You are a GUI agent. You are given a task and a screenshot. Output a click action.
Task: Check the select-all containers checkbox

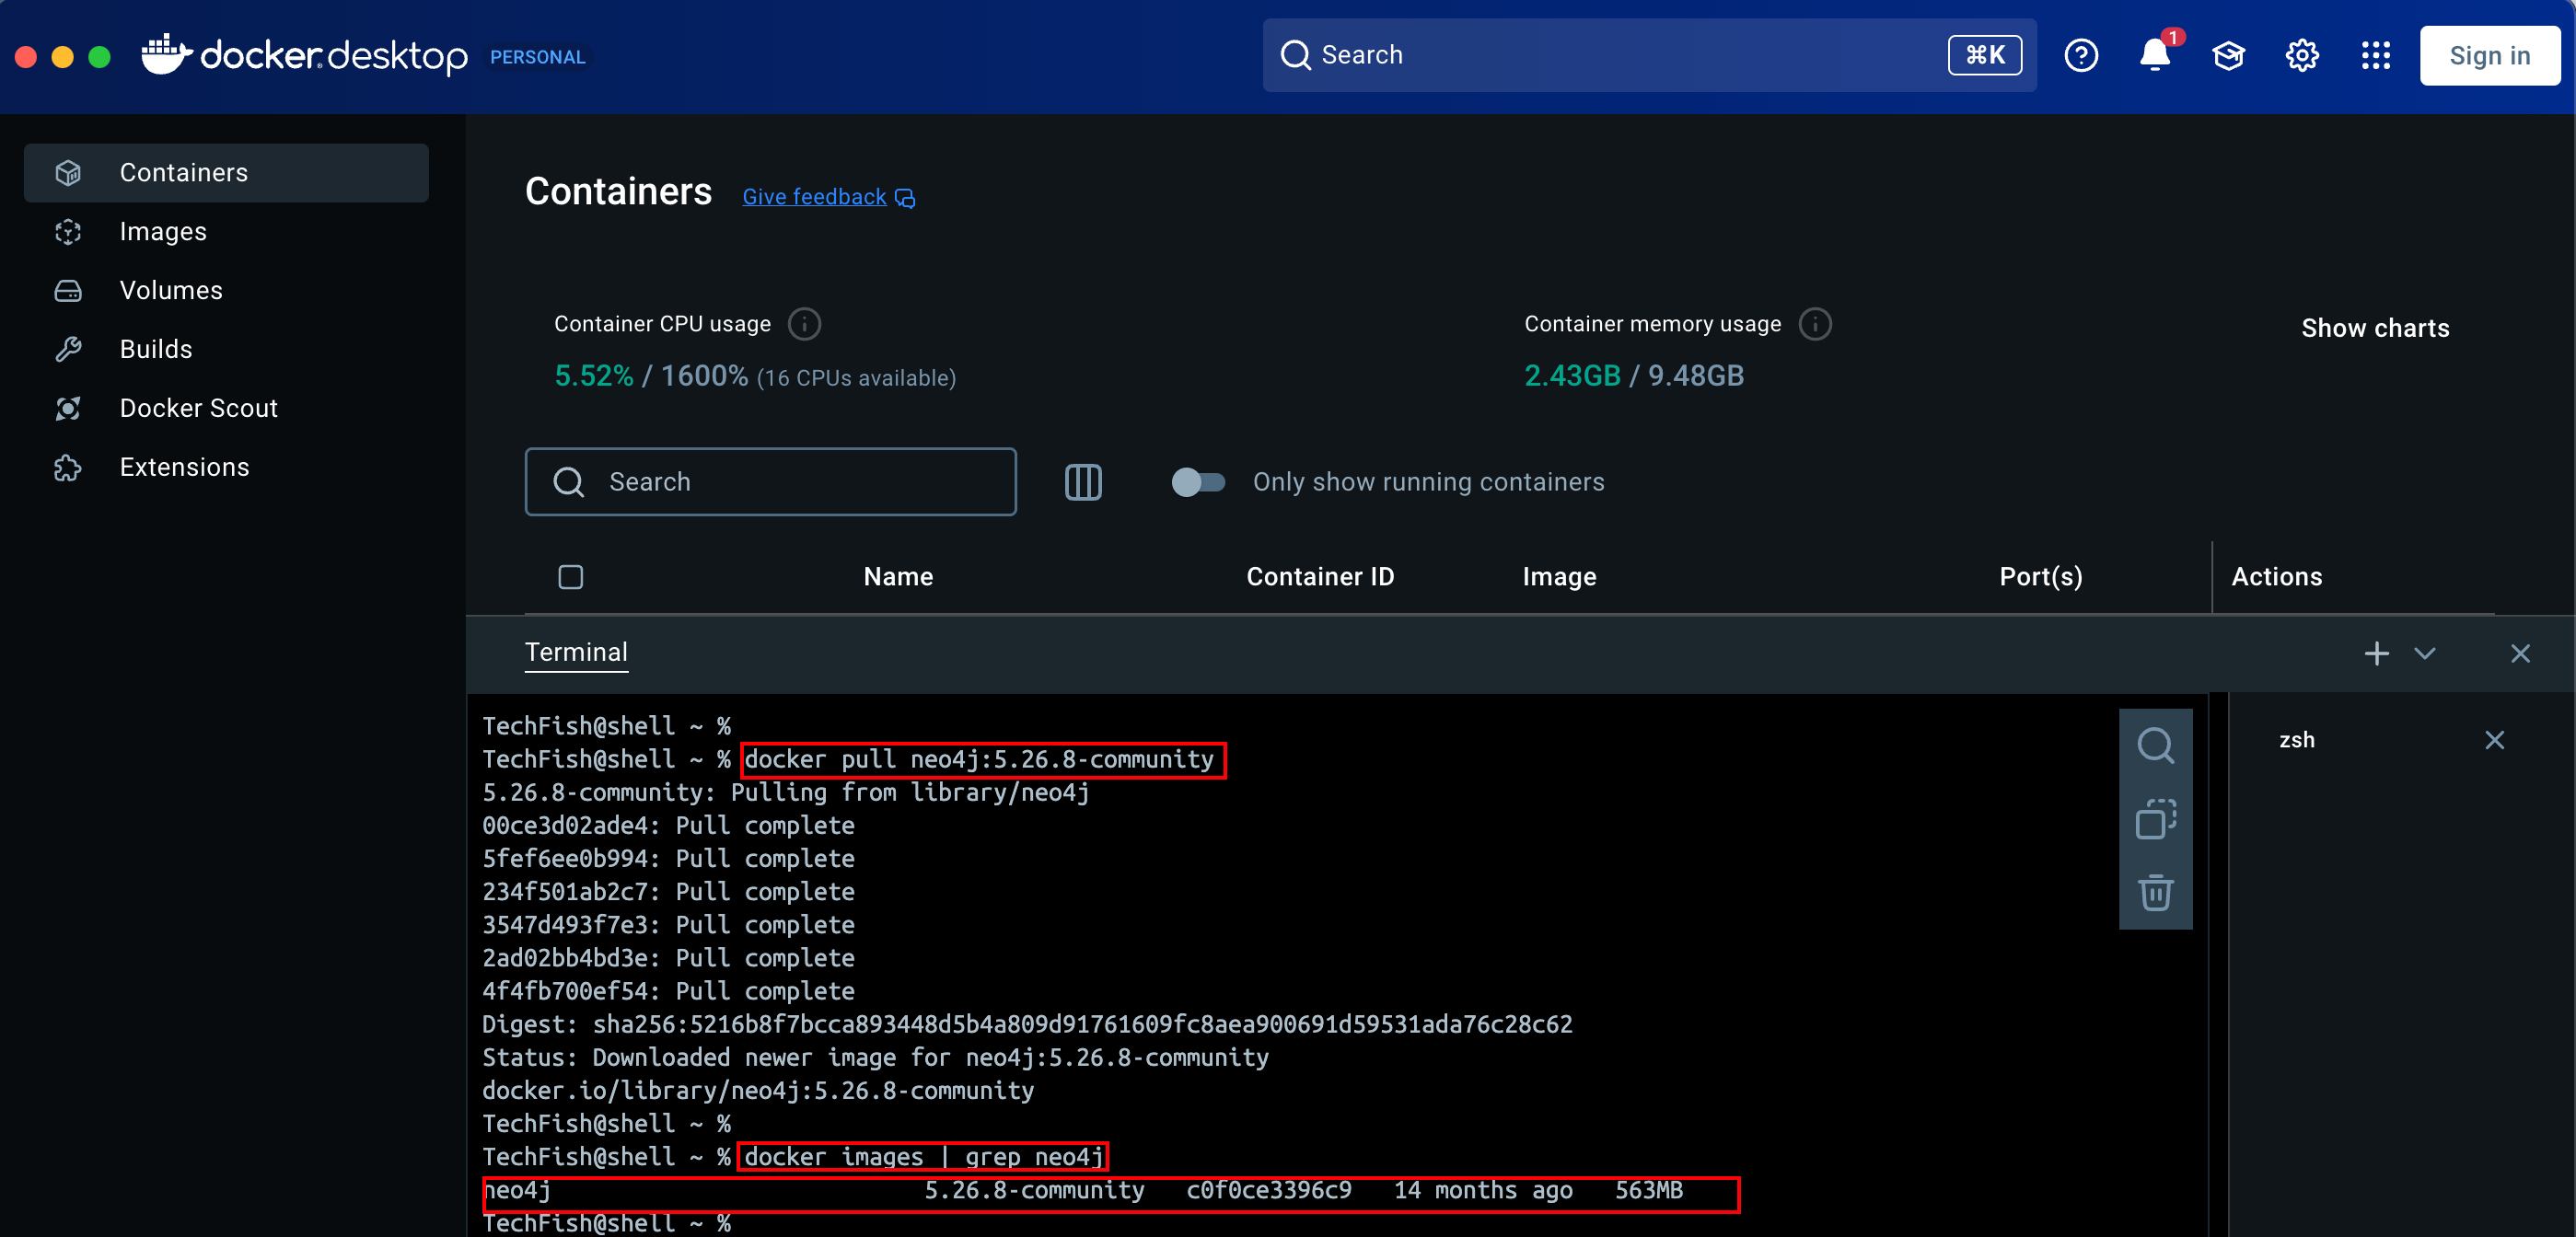point(571,577)
